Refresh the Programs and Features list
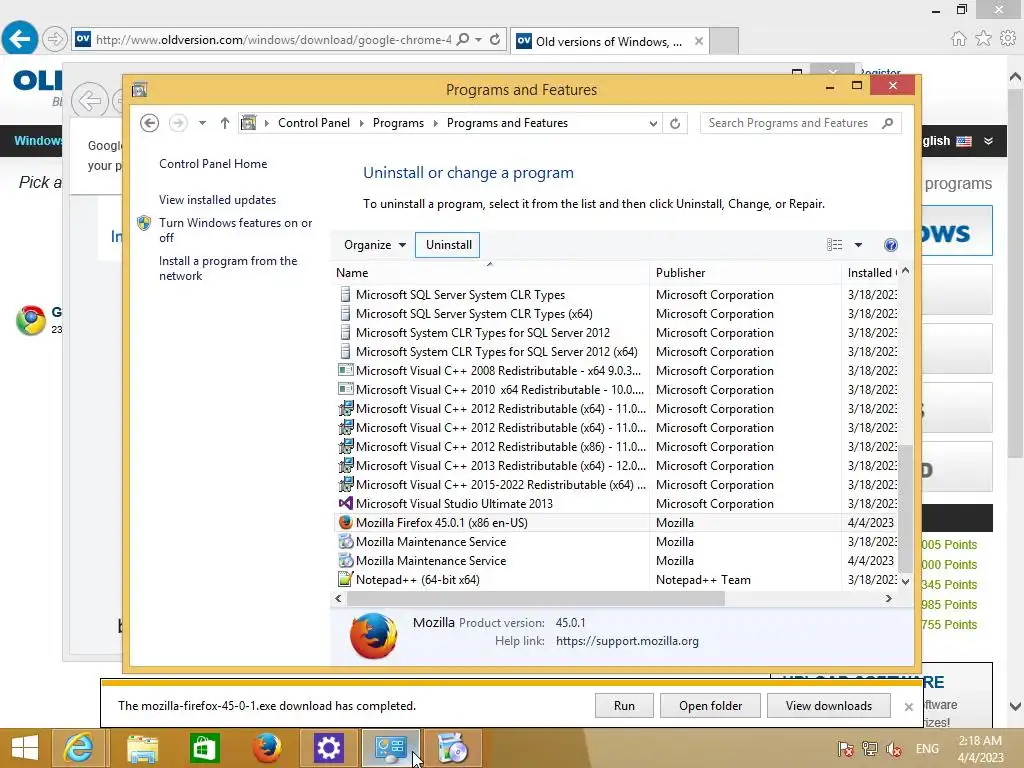1024x768 pixels. click(675, 123)
